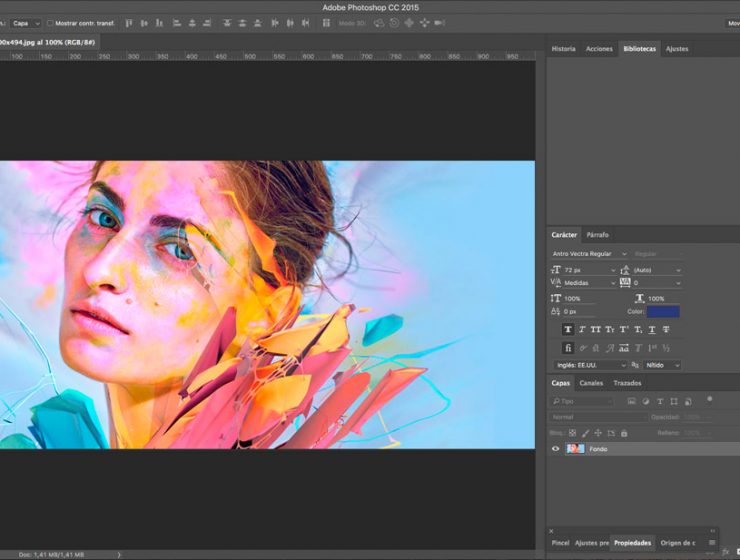This screenshot has width=740, height=560.
Task: Filter layers by adjustment layer icon
Action: (646, 401)
